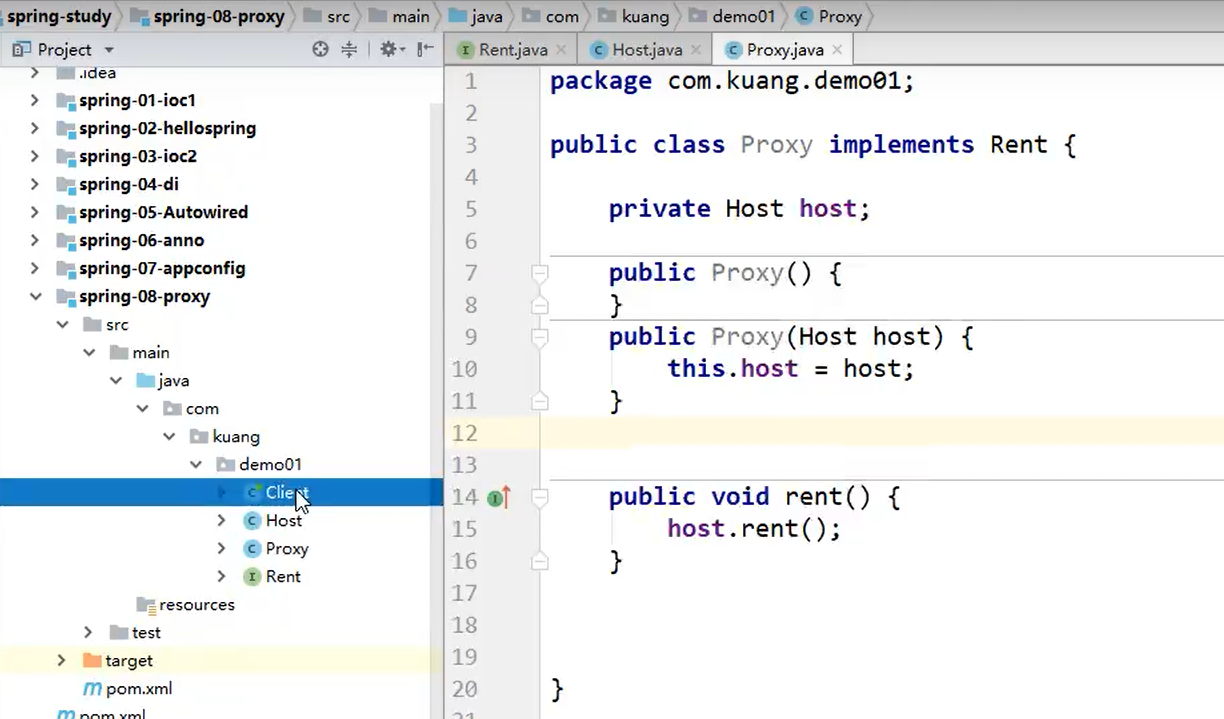1224x719 pixels.
Task: Collapse the main folder arrow
Action: 89,352
